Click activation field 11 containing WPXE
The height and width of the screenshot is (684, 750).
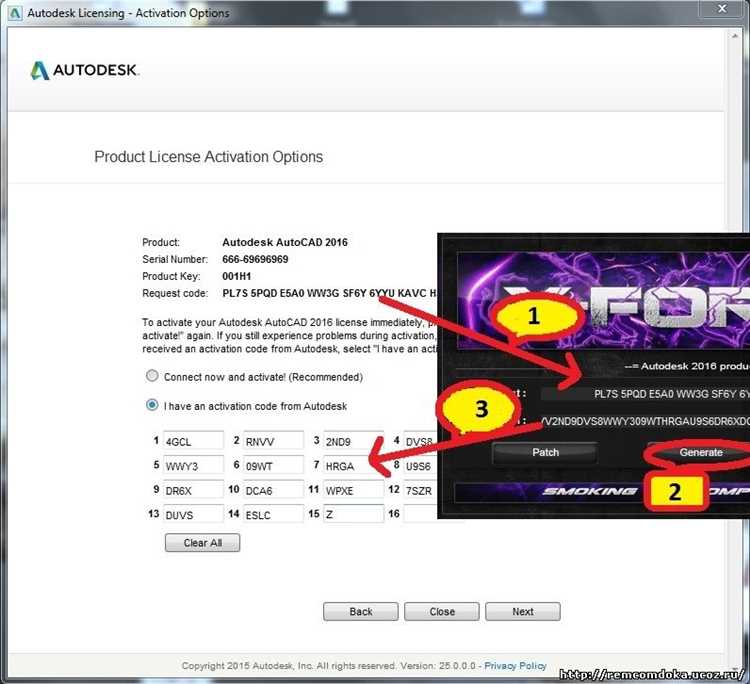pyautogui.click(x=353, y=490)
